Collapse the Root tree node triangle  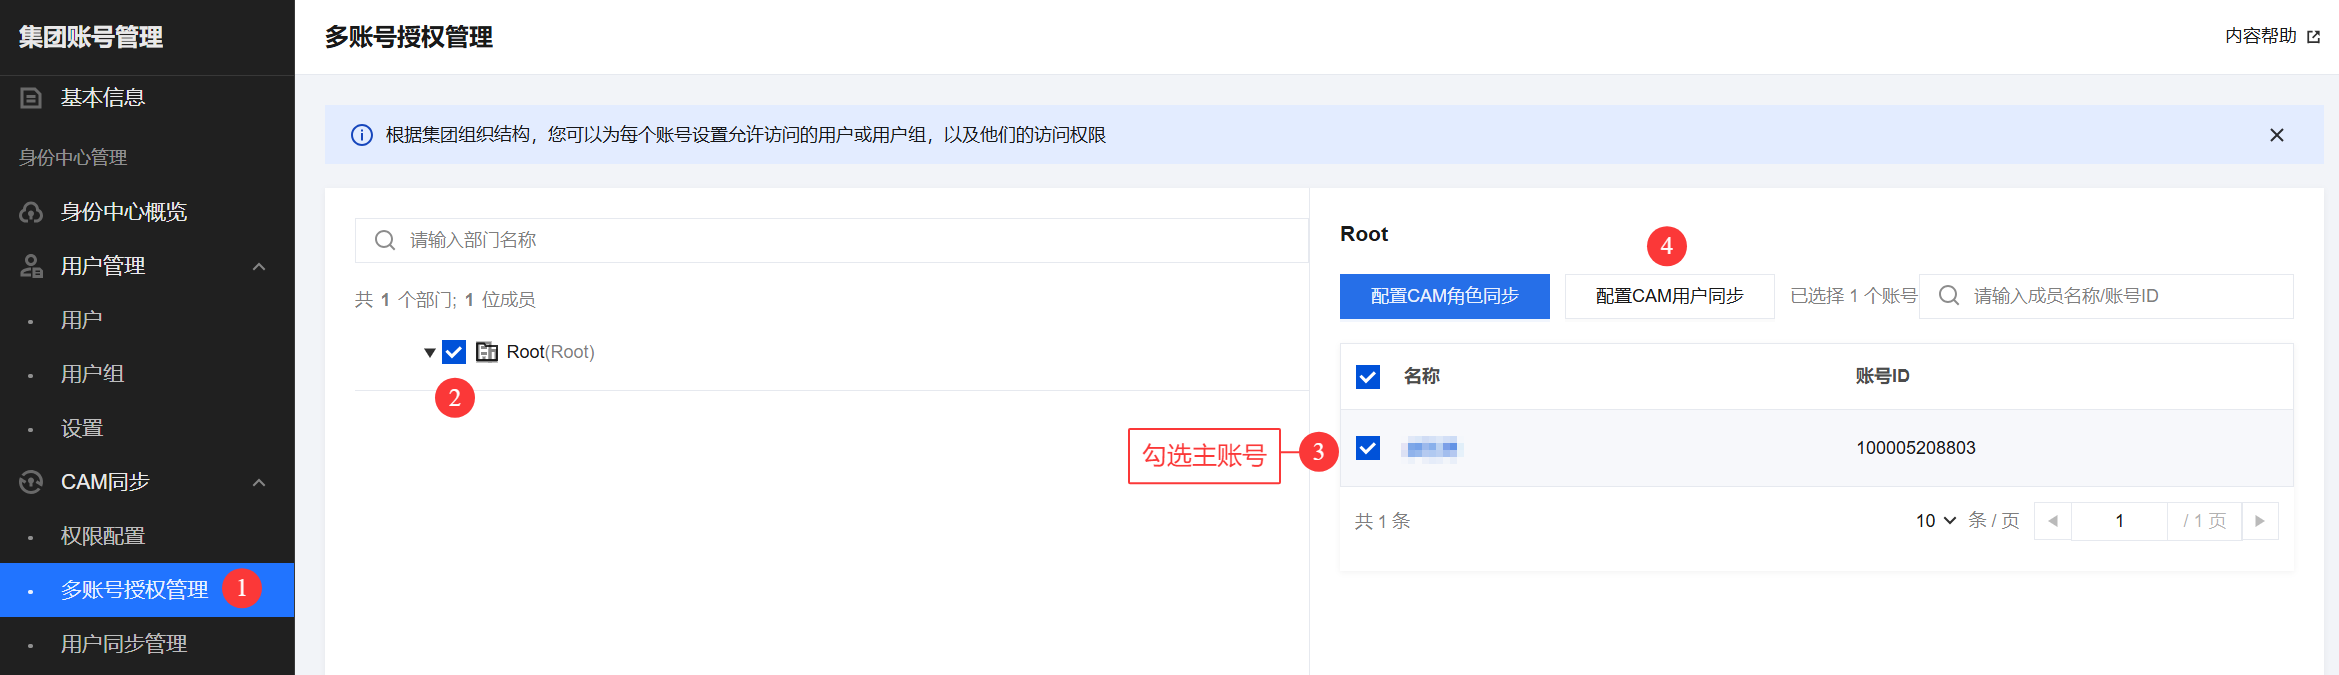(430, 353)
